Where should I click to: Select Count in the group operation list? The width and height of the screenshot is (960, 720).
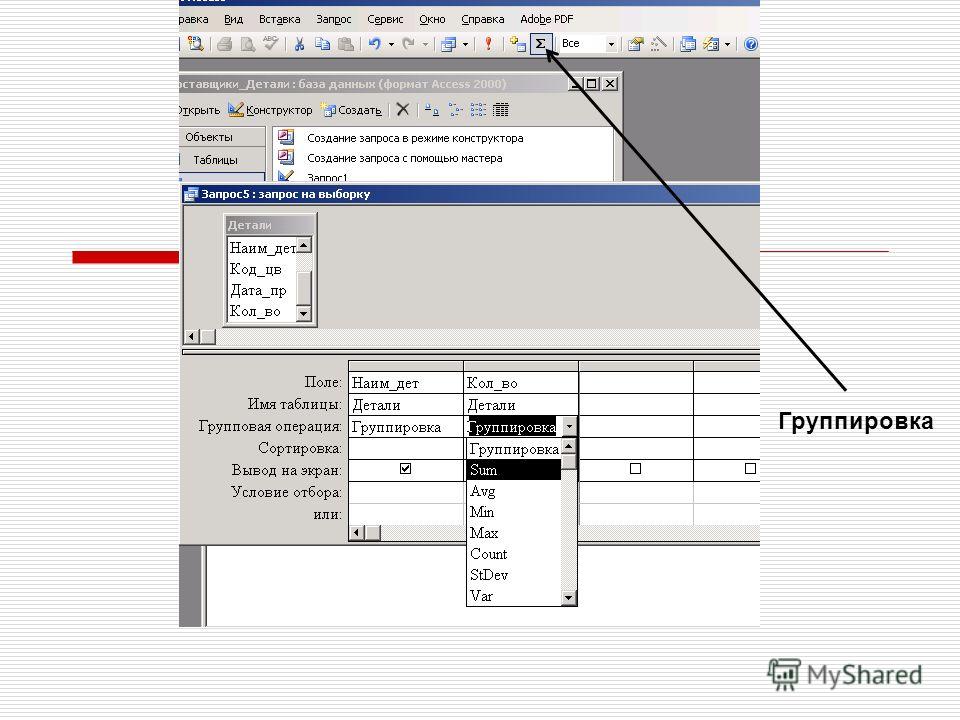point(514,553)
